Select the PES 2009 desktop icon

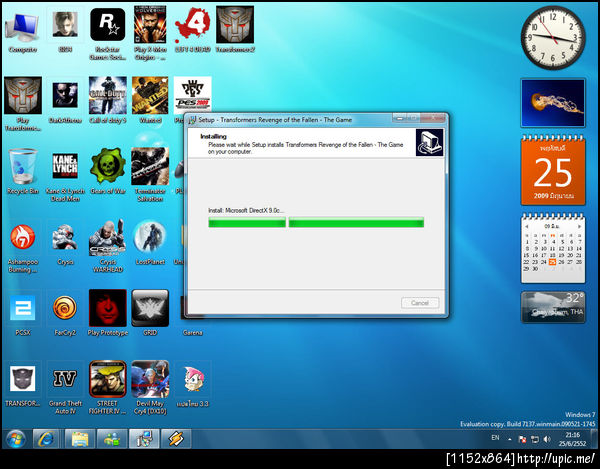[192, 95]
